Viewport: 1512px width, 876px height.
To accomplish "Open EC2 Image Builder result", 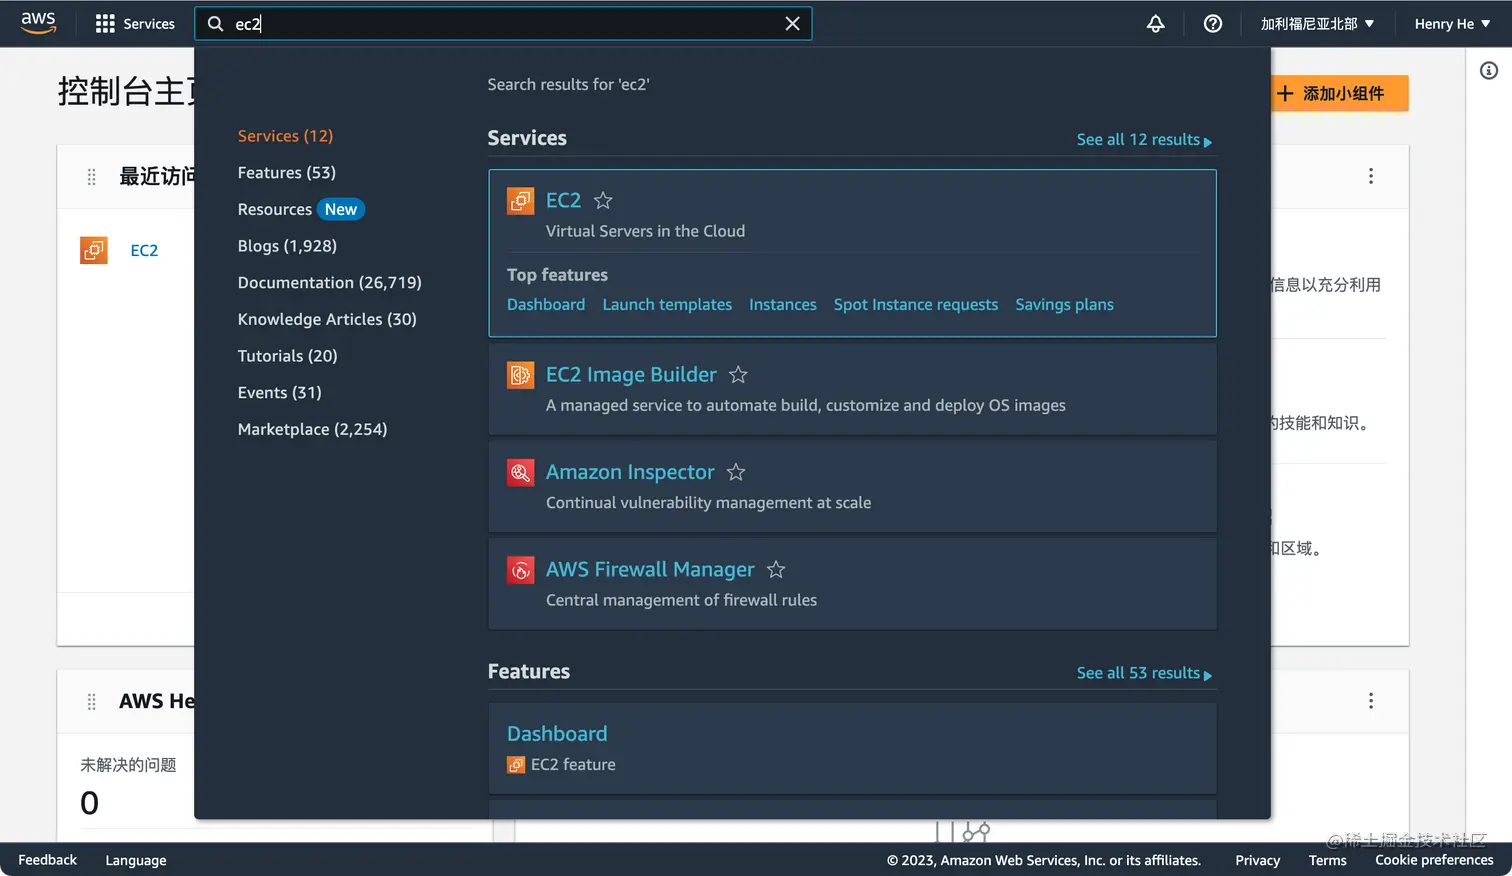I will click(x=631, y=374).
